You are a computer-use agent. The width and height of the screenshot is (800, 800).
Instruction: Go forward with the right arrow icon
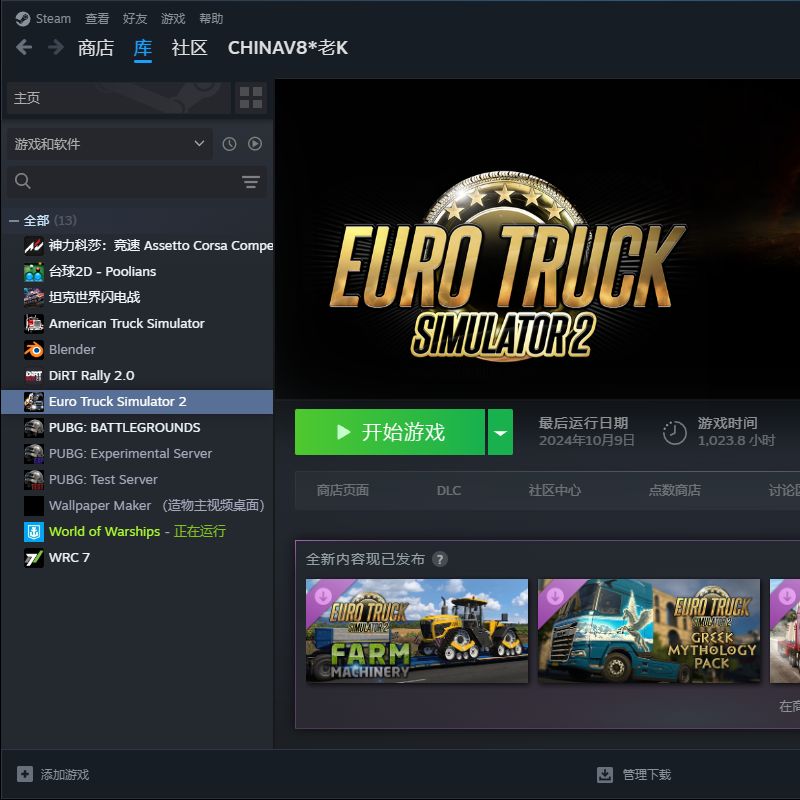tap(56, 47)
